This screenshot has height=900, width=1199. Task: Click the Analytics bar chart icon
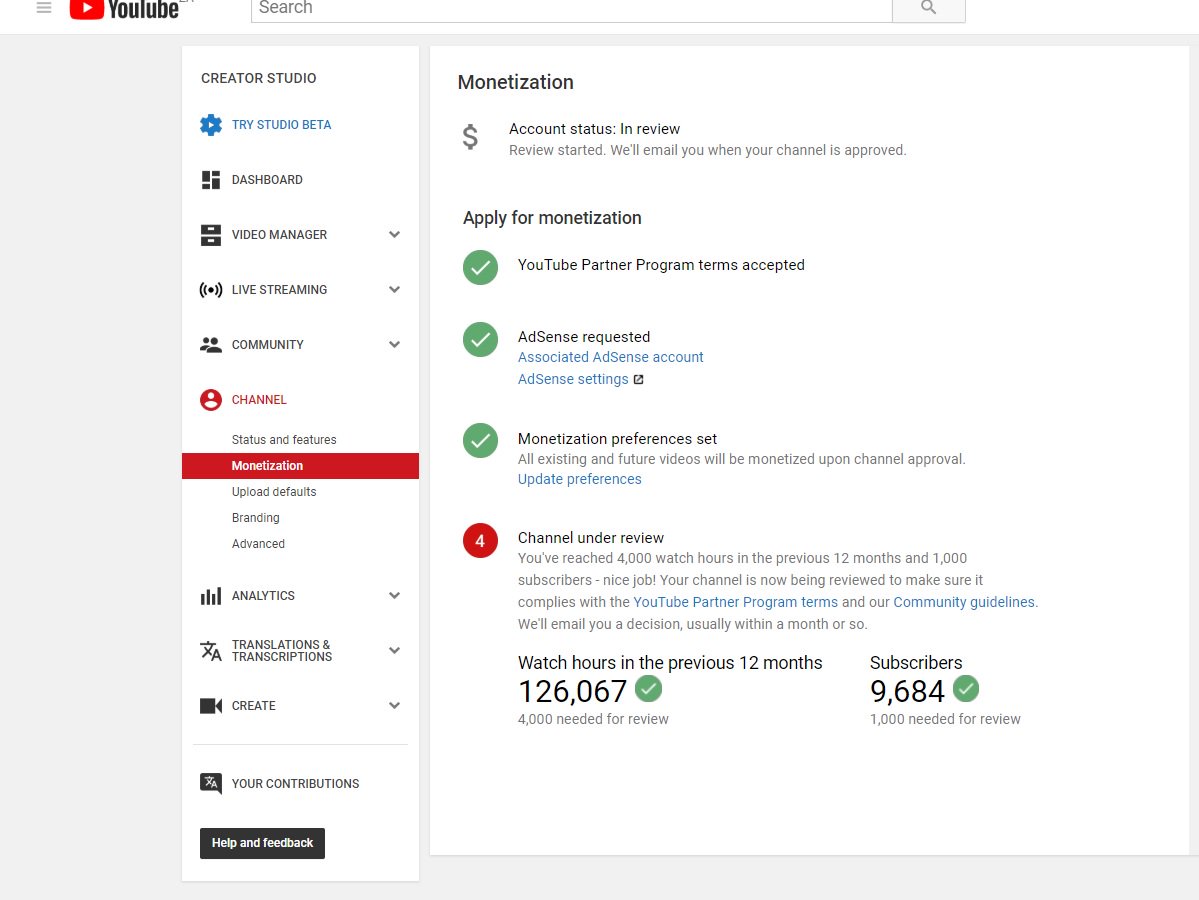(x=211, y=596)
